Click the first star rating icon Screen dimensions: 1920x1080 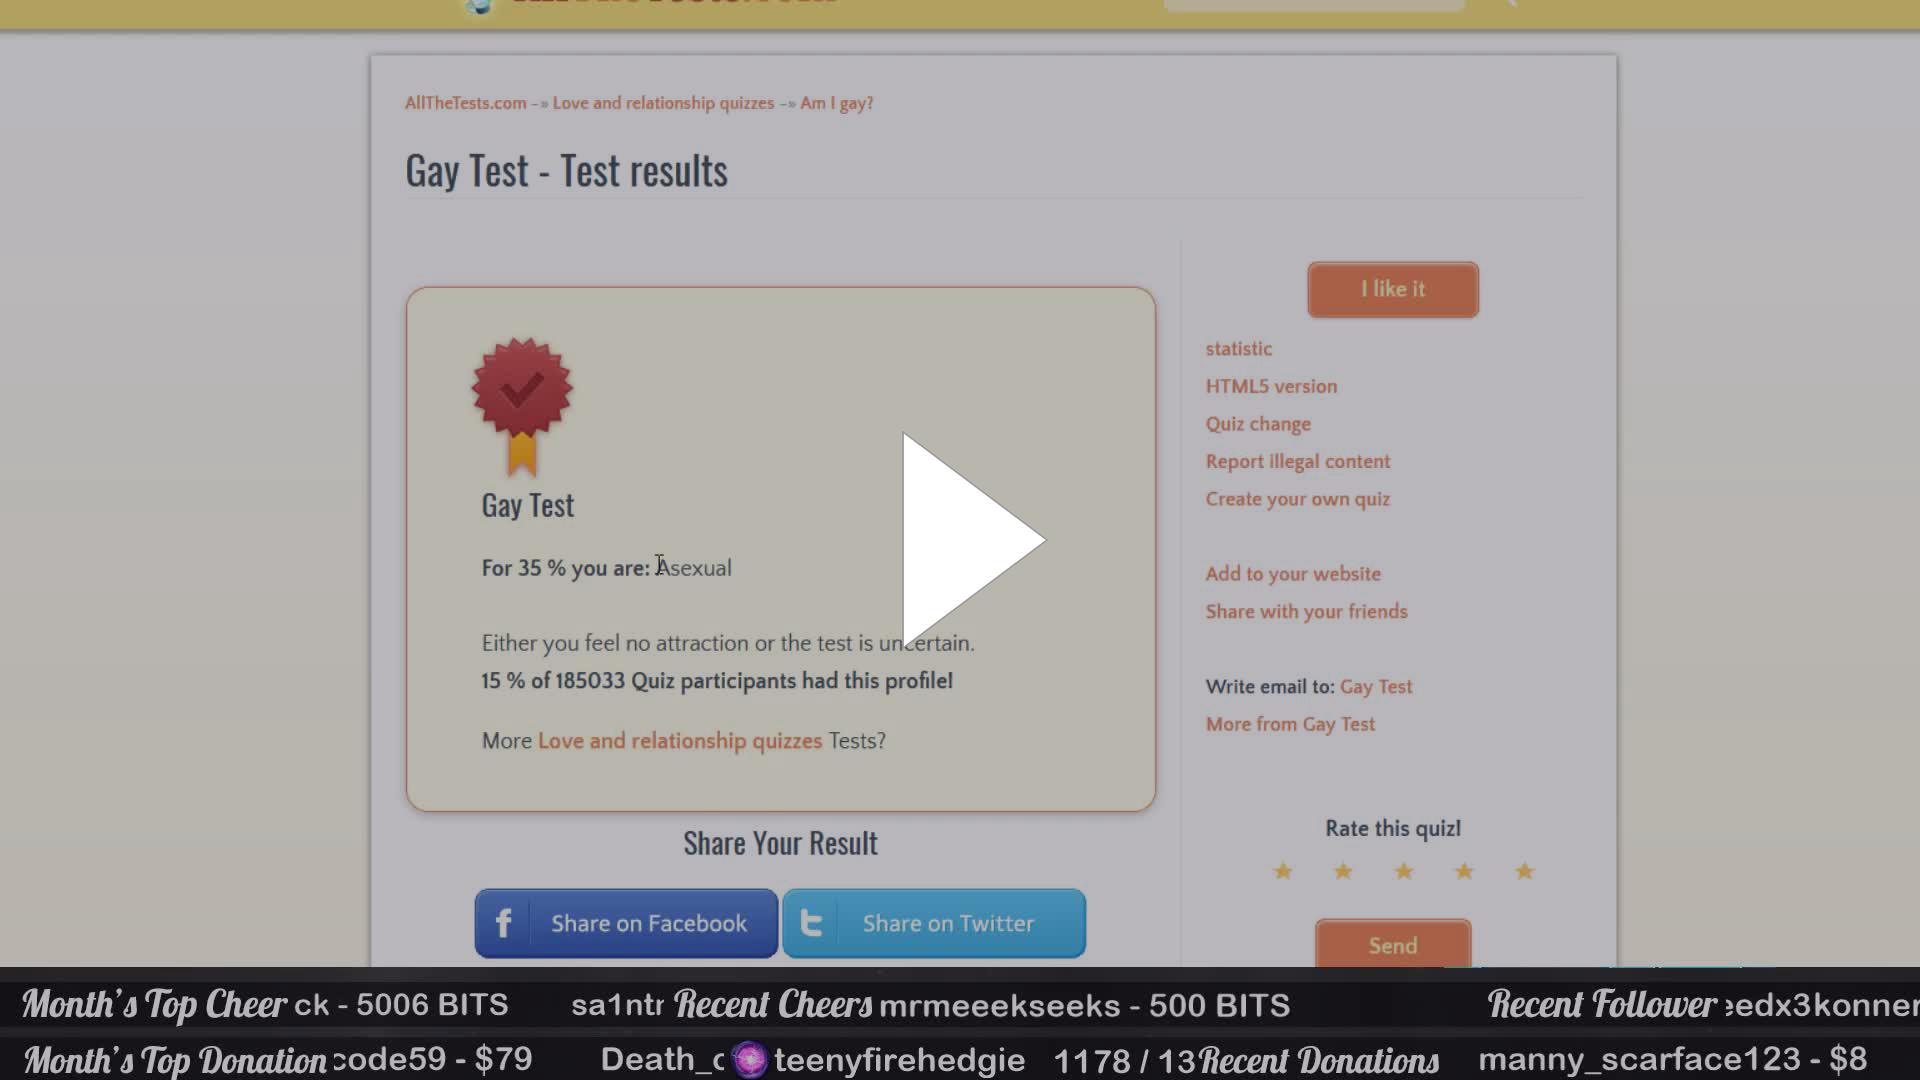tap(1280, 872)
